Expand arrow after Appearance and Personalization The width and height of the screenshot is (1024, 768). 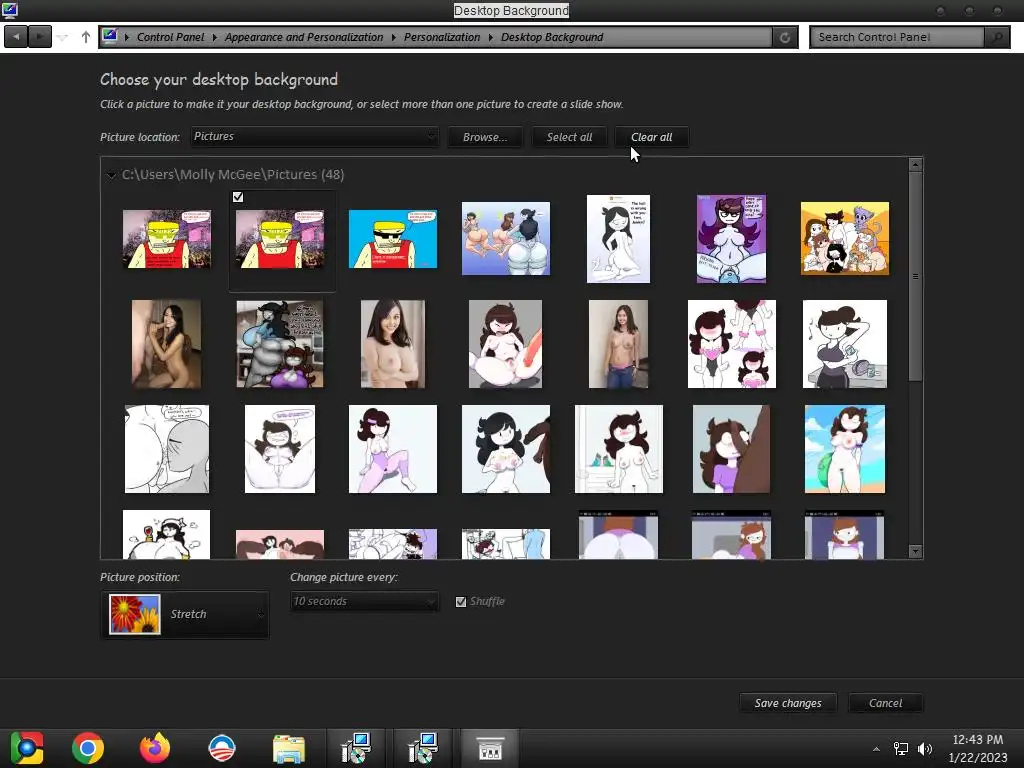393,37
